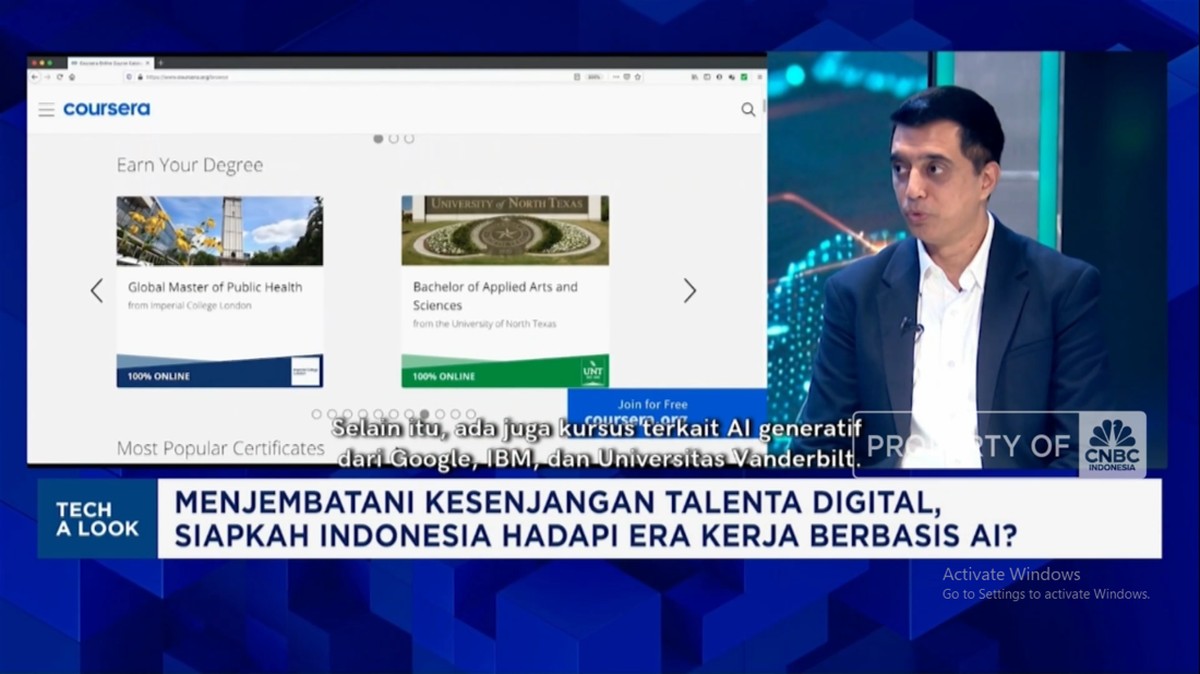Click the padlock site security icon

pyautogui.click(x=140, y=77)
